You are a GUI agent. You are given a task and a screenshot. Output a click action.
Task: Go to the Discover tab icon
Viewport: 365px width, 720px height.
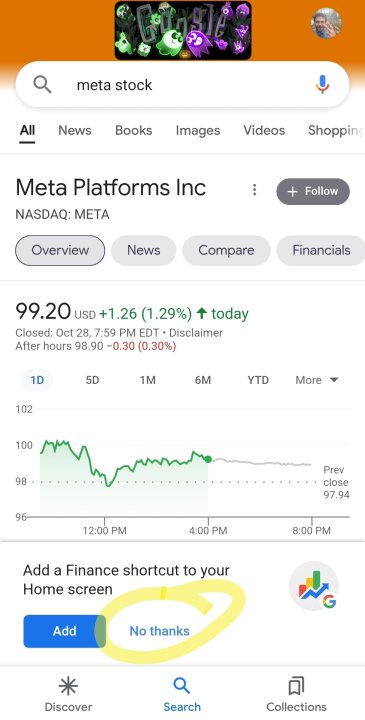68,686
